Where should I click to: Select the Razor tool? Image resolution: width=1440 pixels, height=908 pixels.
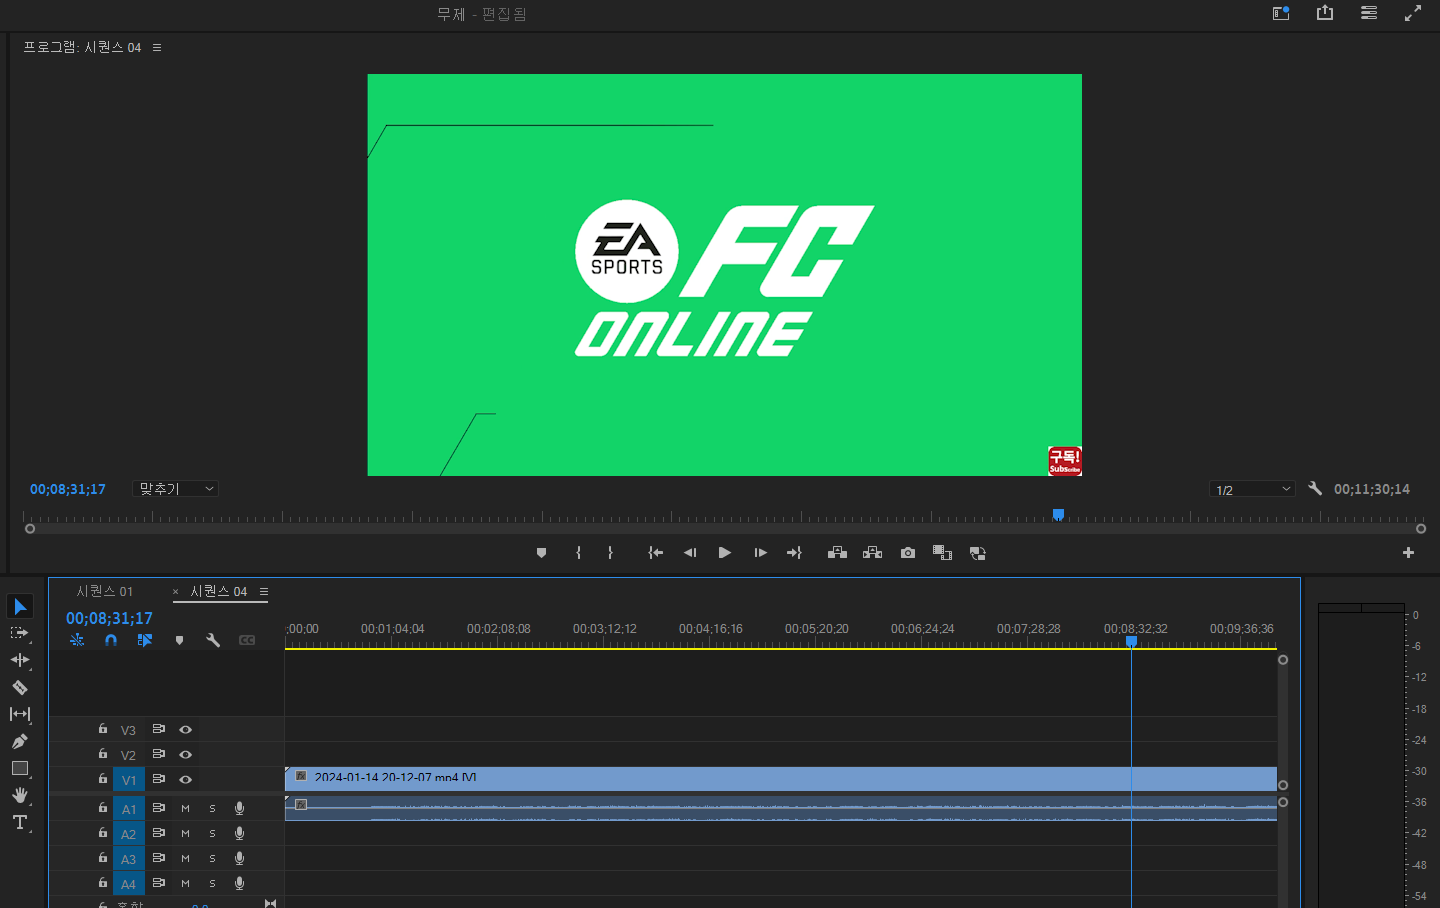click(x=20, y=687)
